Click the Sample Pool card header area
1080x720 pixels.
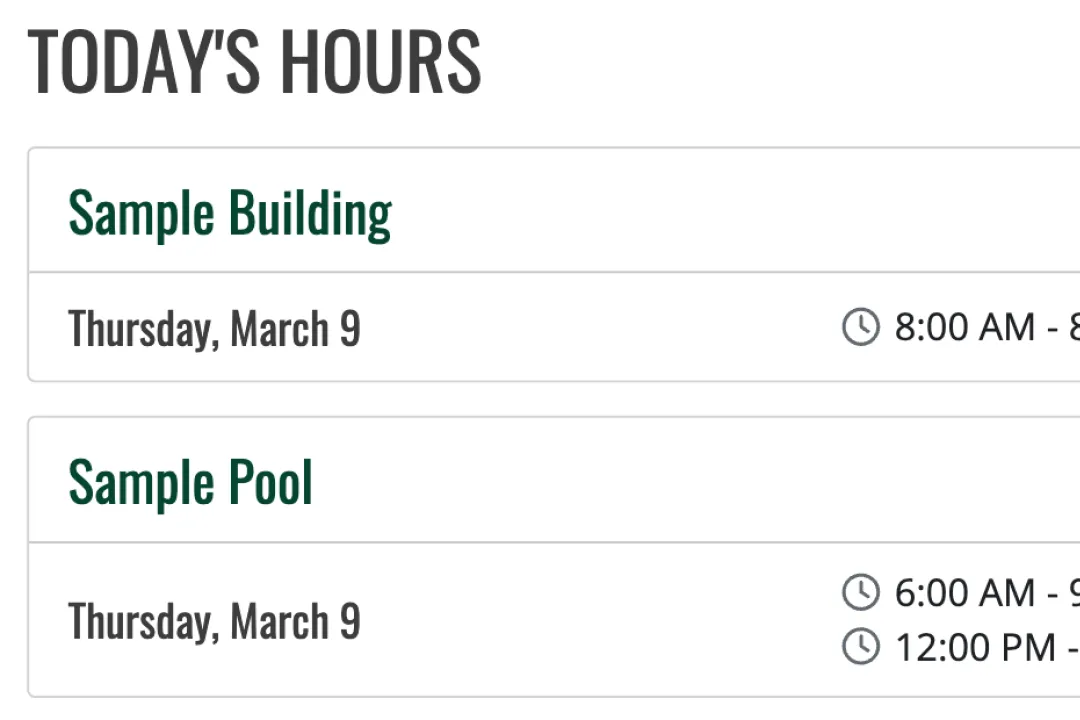[x=540, y=481]
